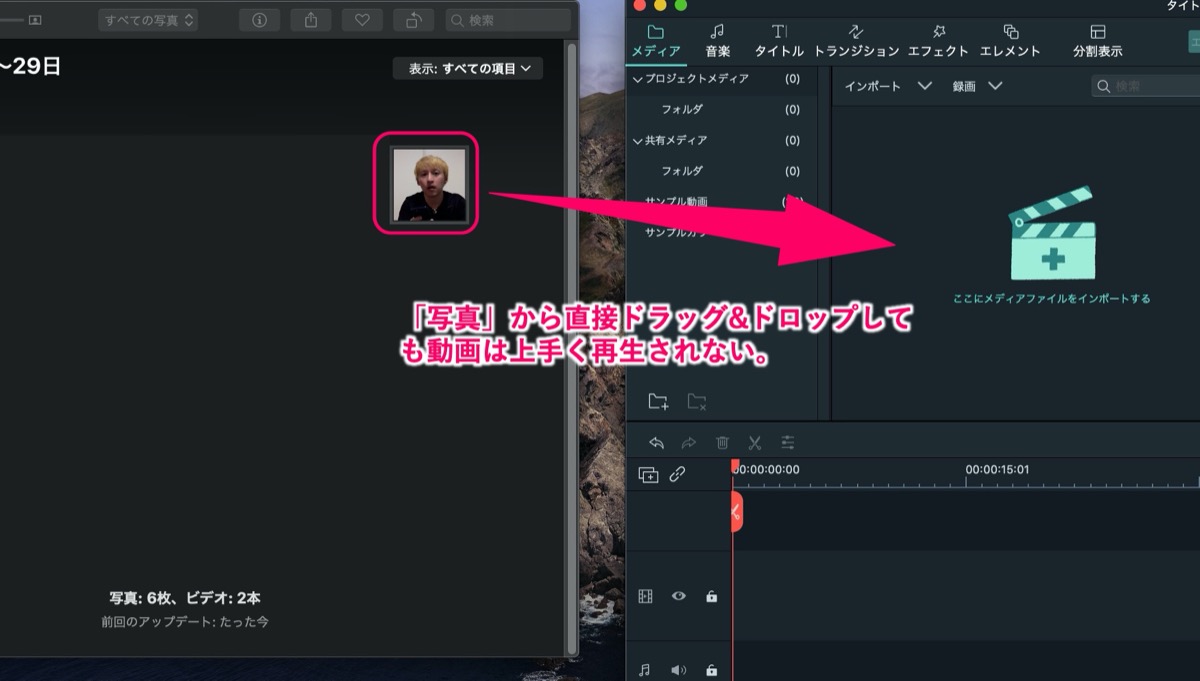Lock the video track
This screenshot has width=1200, height=681.
(711, 596)
